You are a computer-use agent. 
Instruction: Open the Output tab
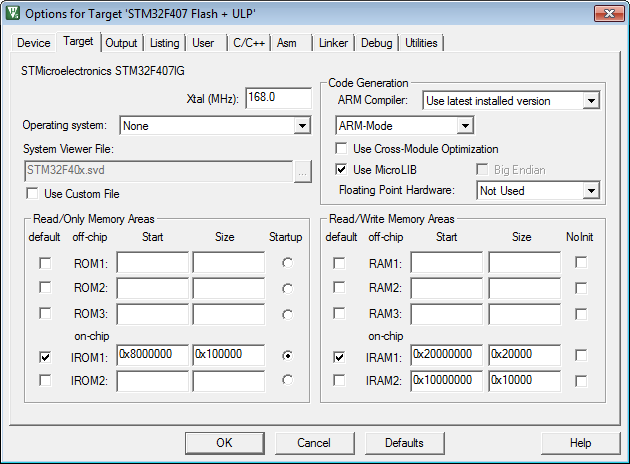[x=121, y=43]
